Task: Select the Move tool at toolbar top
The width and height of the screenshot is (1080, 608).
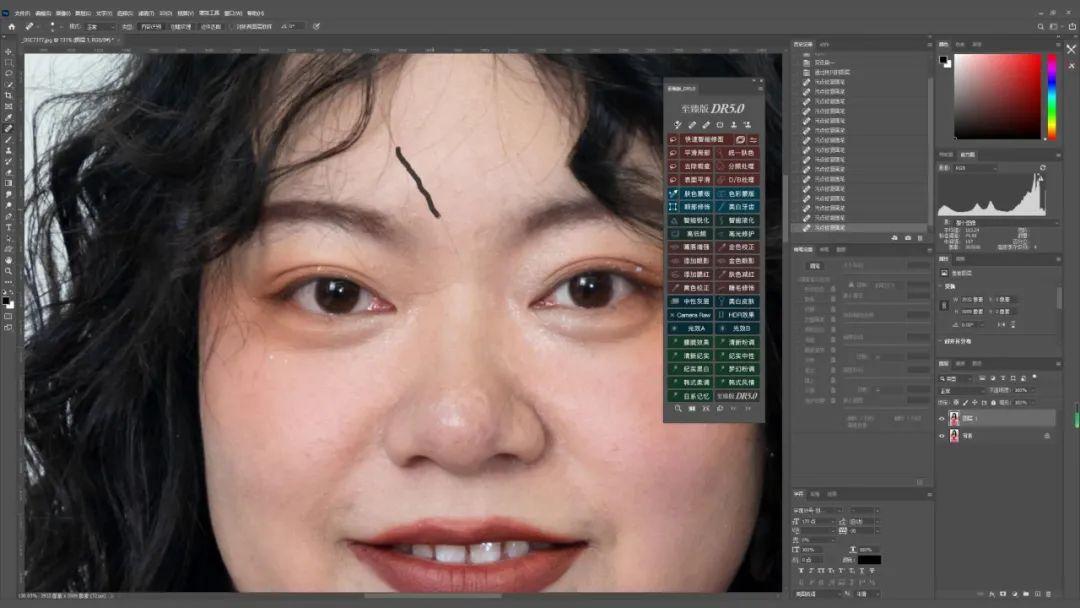Action: click(8, 51)
